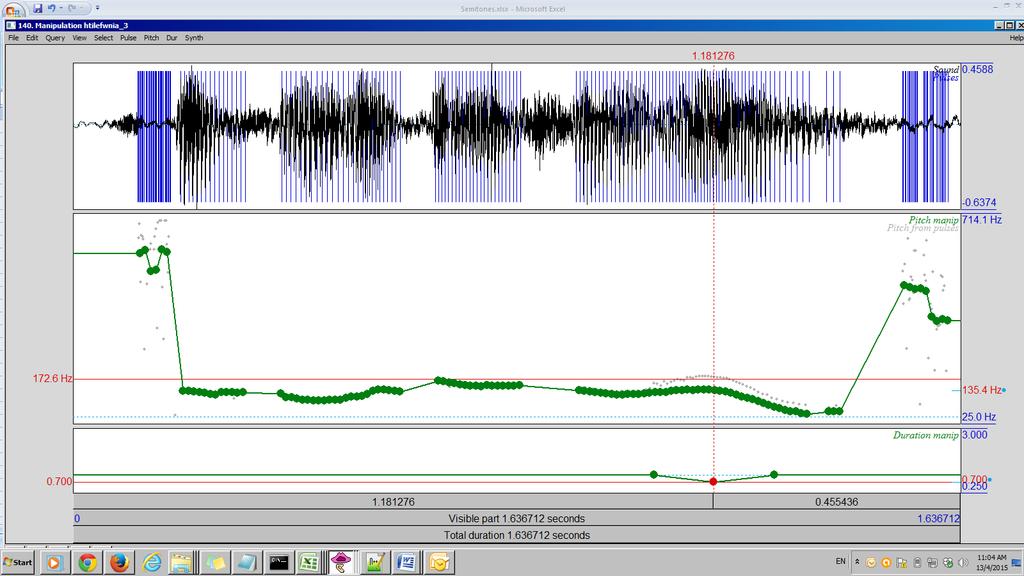Click Excel's Redo icon in quick access
The image size is (1024, 576).
(72, 8)
